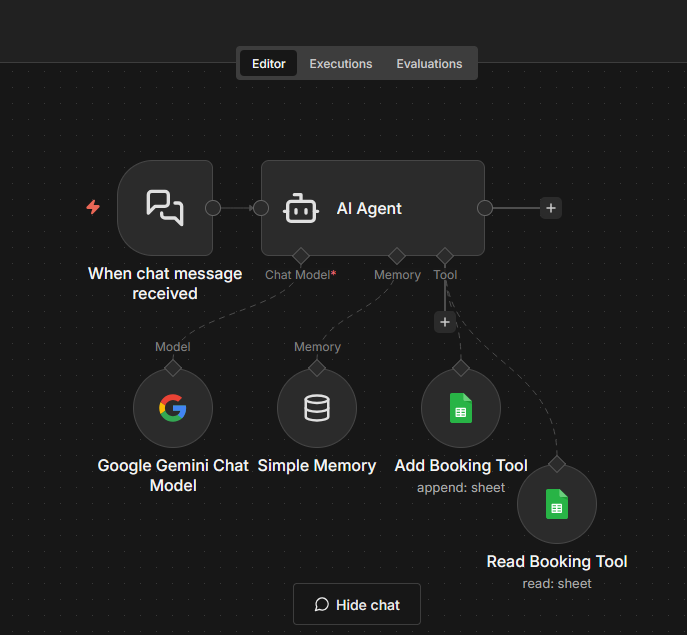The height and width of the screenshot is (635, 687).
Task: Click 'Memory' label under AI Agent node
Action: [x=397, y=275]
